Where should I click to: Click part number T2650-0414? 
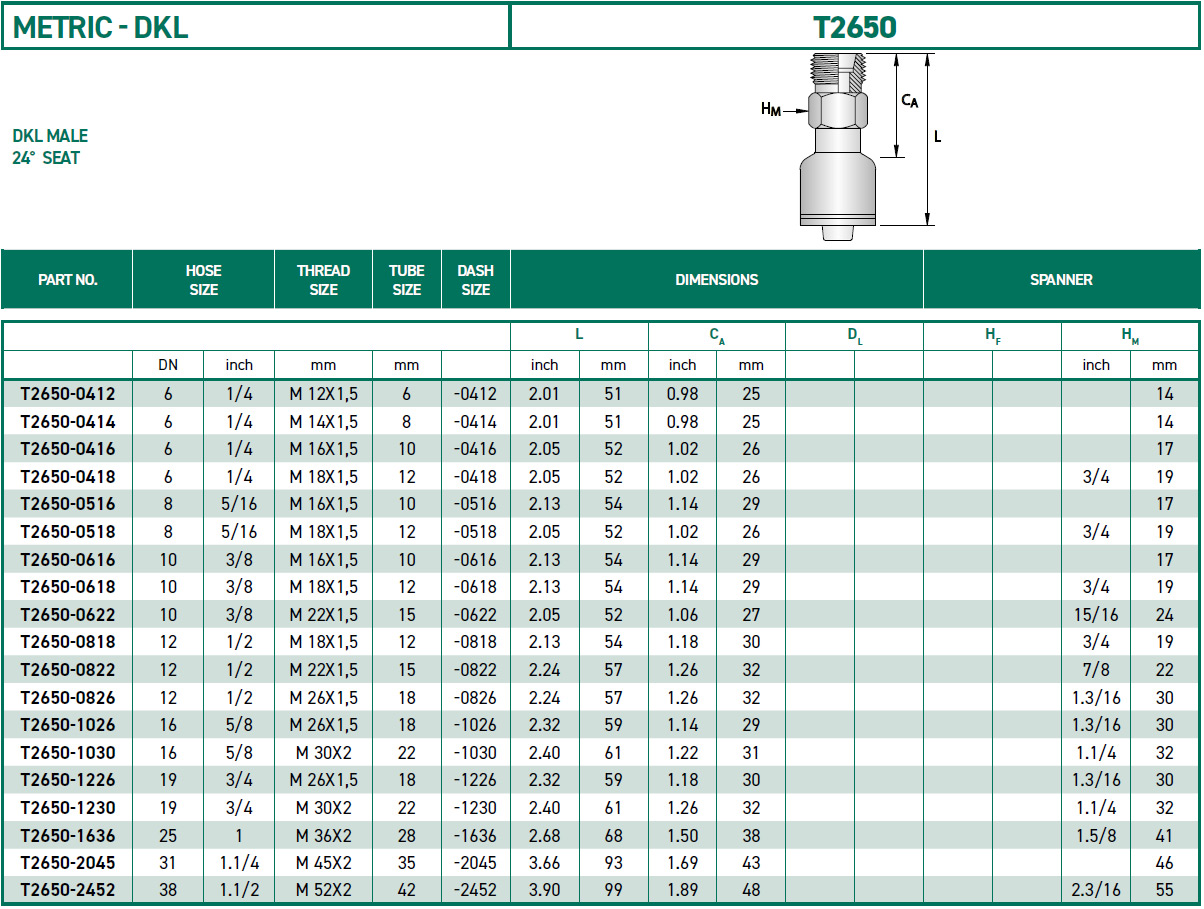point(67,422)
